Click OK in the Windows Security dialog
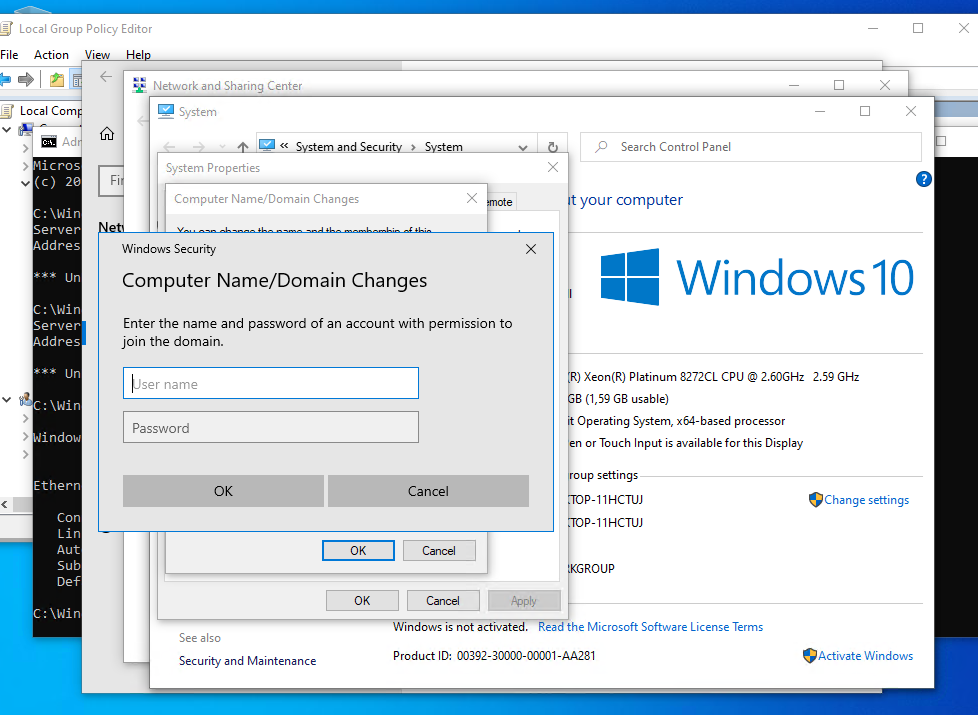This screenshot has width=978, height=715. [223, 491]
